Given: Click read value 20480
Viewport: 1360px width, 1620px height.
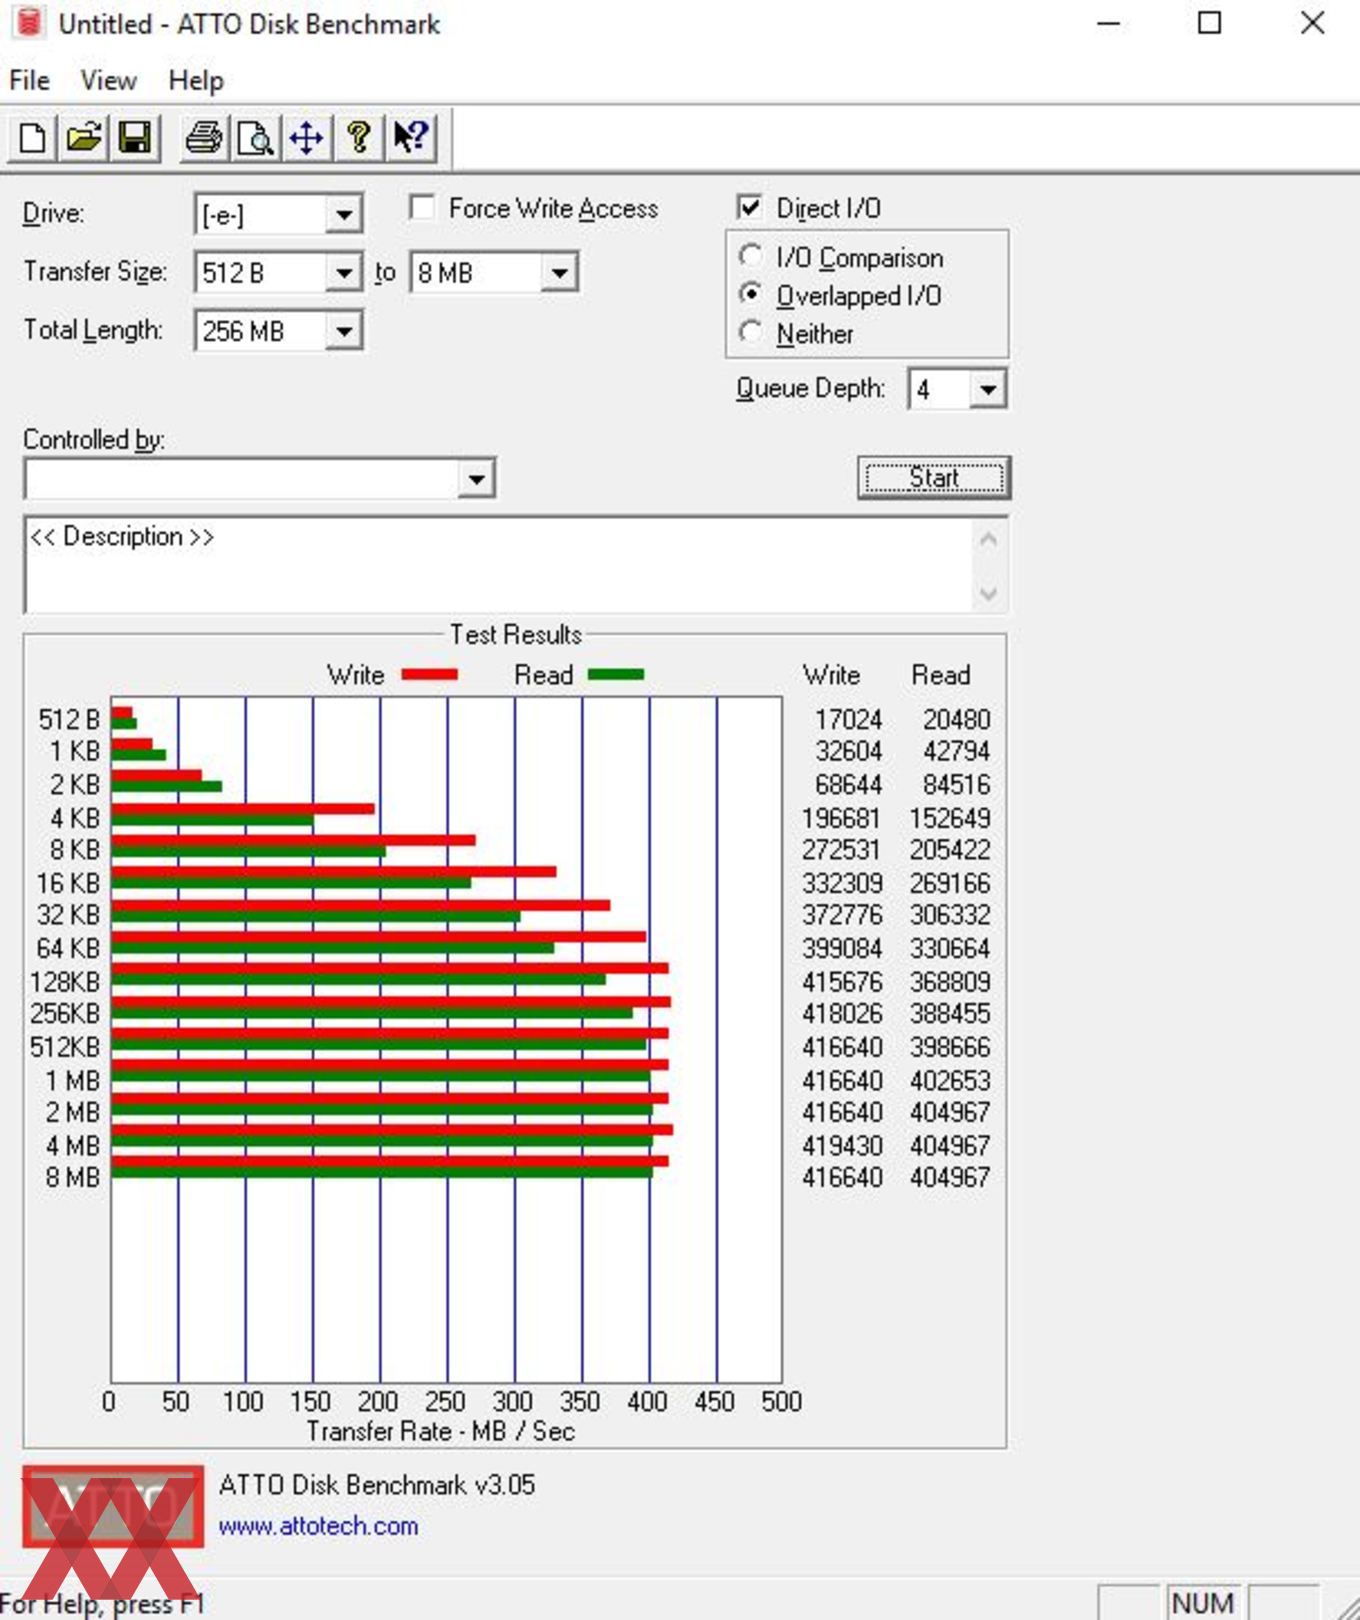Looking at the screenshot, I should (x=956, y=719).
